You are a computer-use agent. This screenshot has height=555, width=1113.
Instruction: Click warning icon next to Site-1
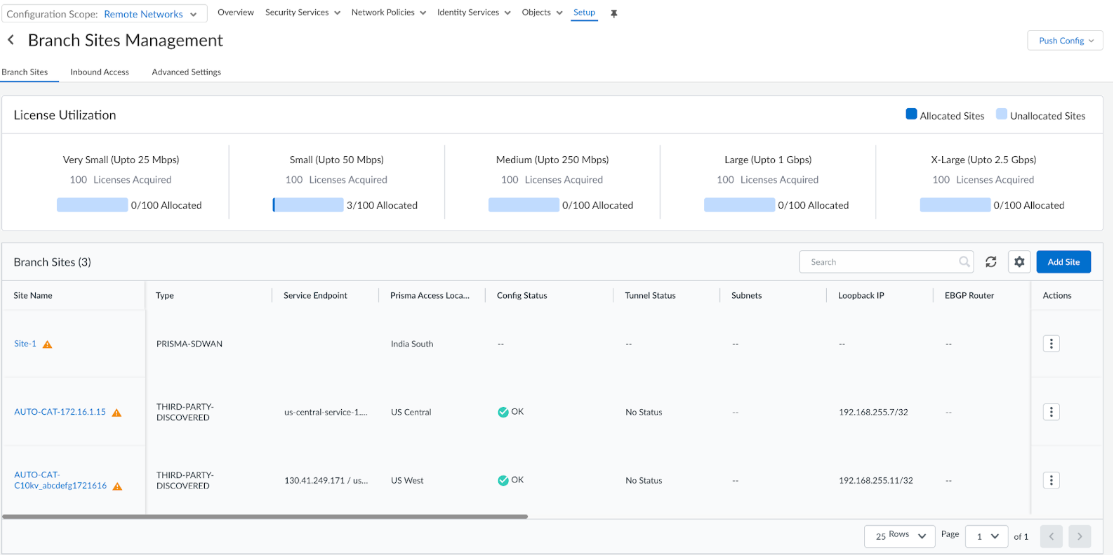47,344
